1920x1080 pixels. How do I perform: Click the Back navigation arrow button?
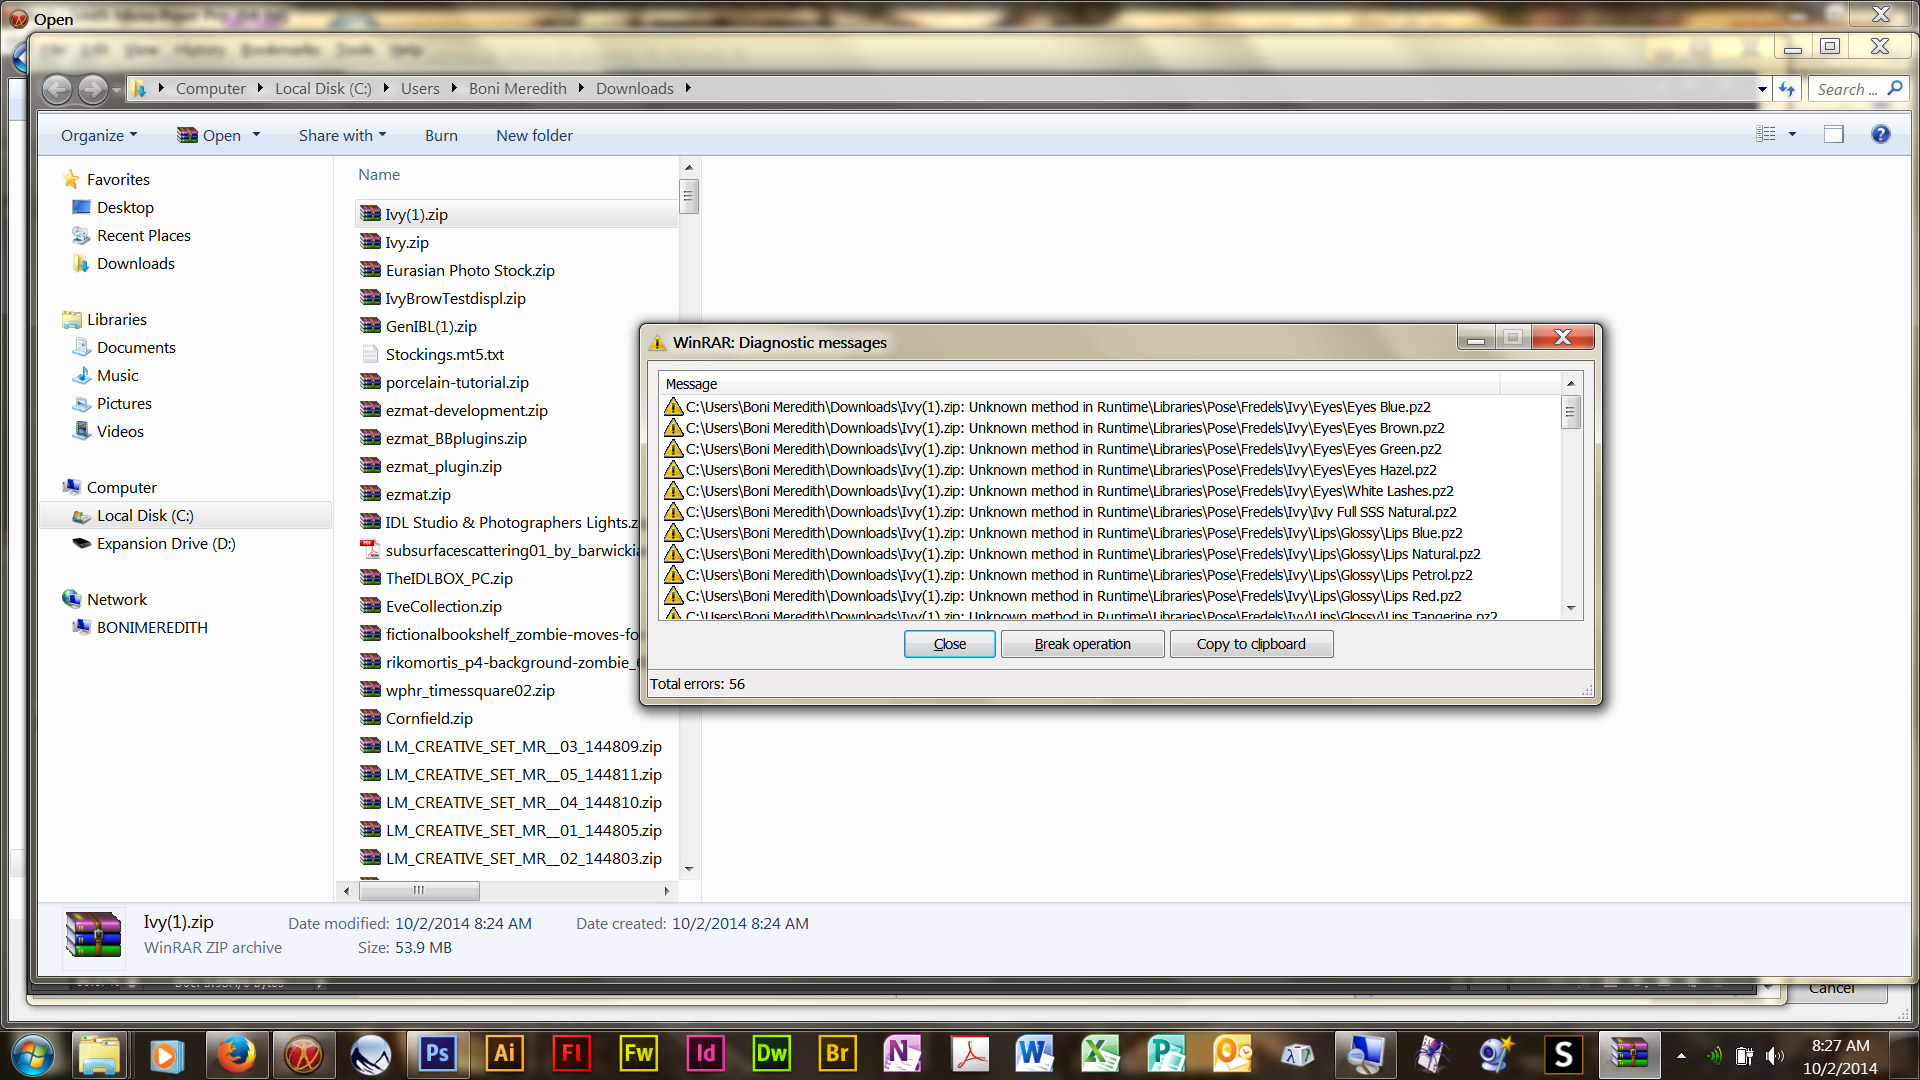57,89
